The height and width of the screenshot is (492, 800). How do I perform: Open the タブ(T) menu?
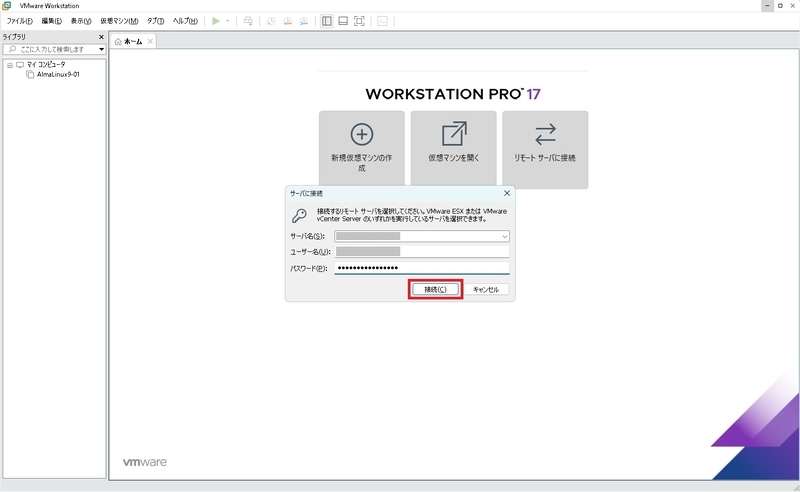(x=156, y=21)
